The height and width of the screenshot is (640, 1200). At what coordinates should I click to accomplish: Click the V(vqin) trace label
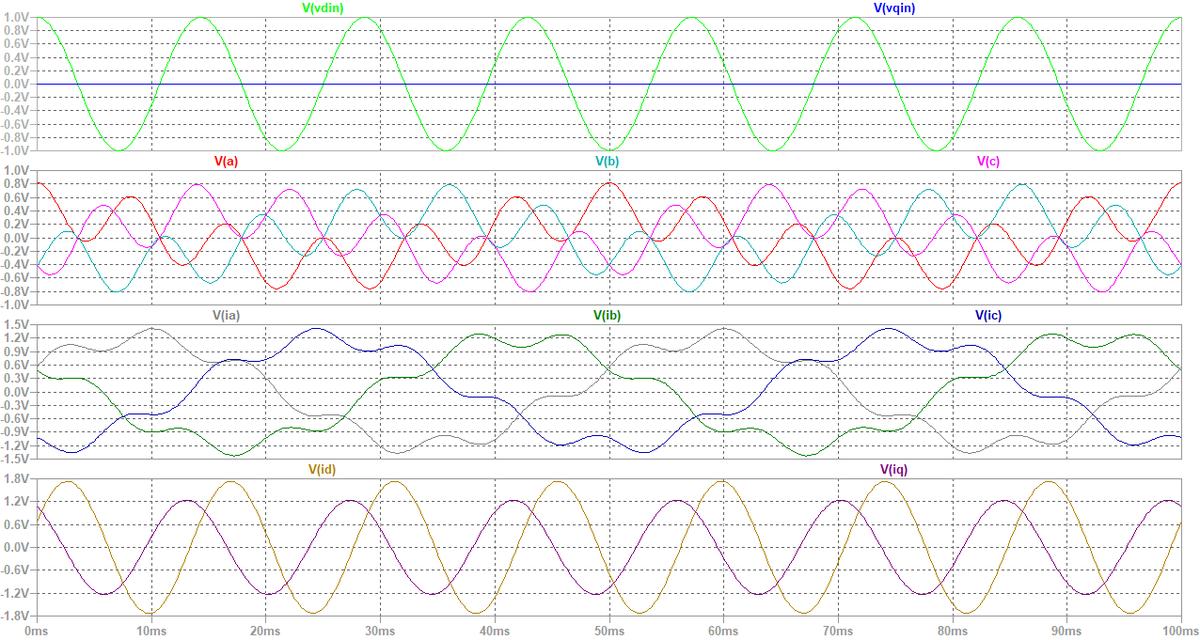tap(895, 8)
